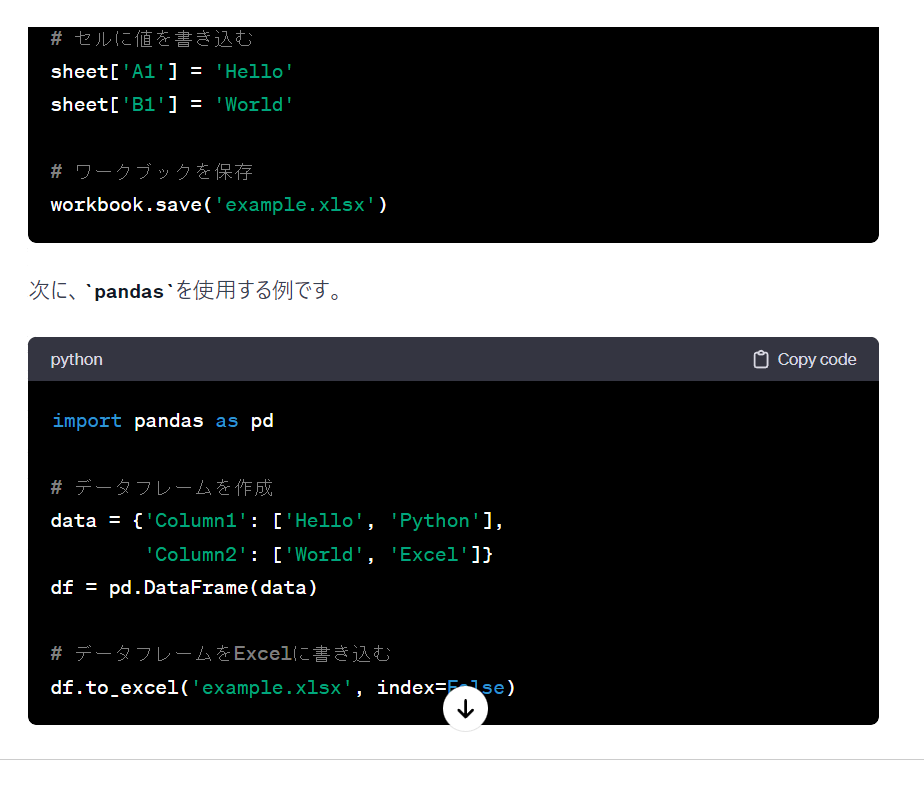Viewport: 924px width, 788px height.
Task: Click the clipboard icon beside Copy code
Action: click(761, 360)
